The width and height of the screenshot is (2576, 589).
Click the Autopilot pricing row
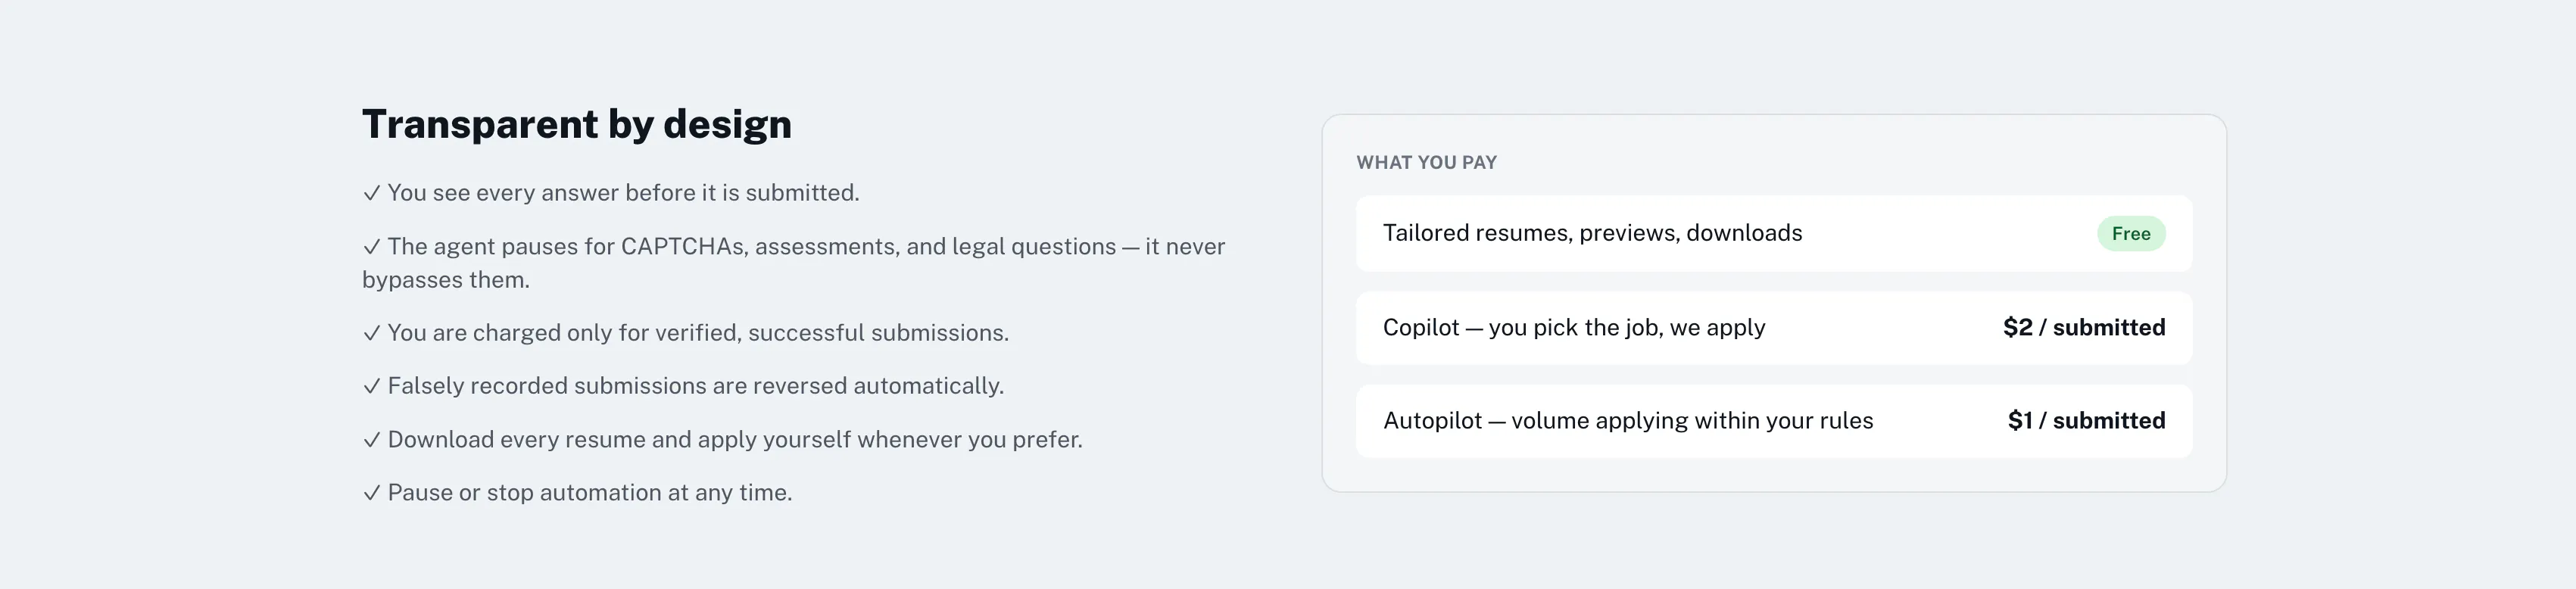[1774, 421]
